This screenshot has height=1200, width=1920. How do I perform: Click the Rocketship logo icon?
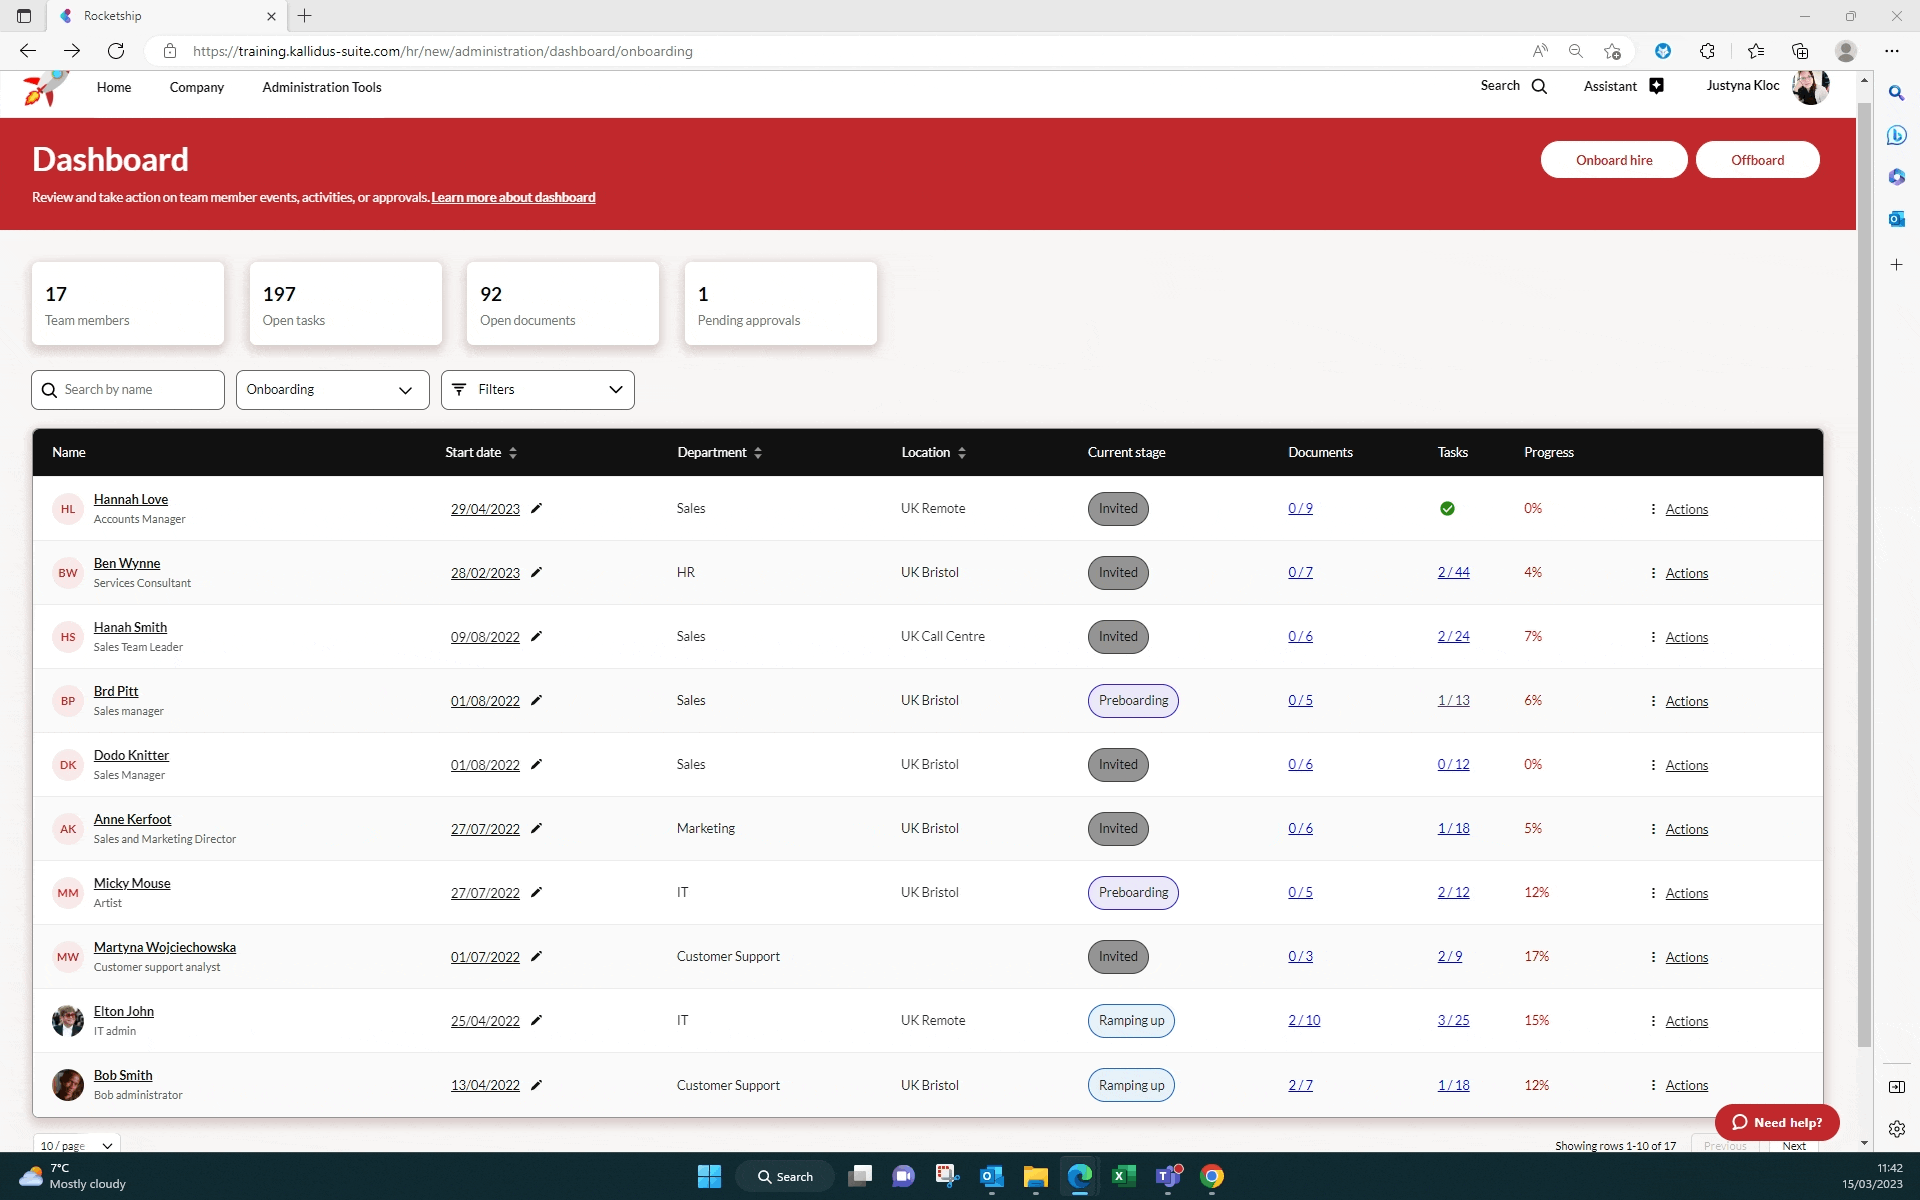[45, 88]
